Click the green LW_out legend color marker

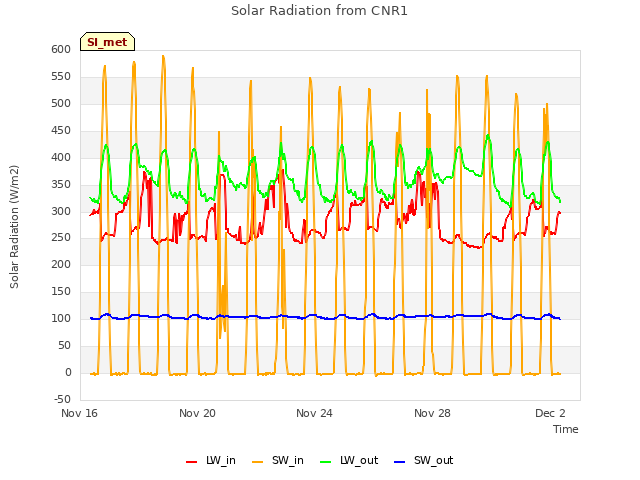[x=326, y=462]
